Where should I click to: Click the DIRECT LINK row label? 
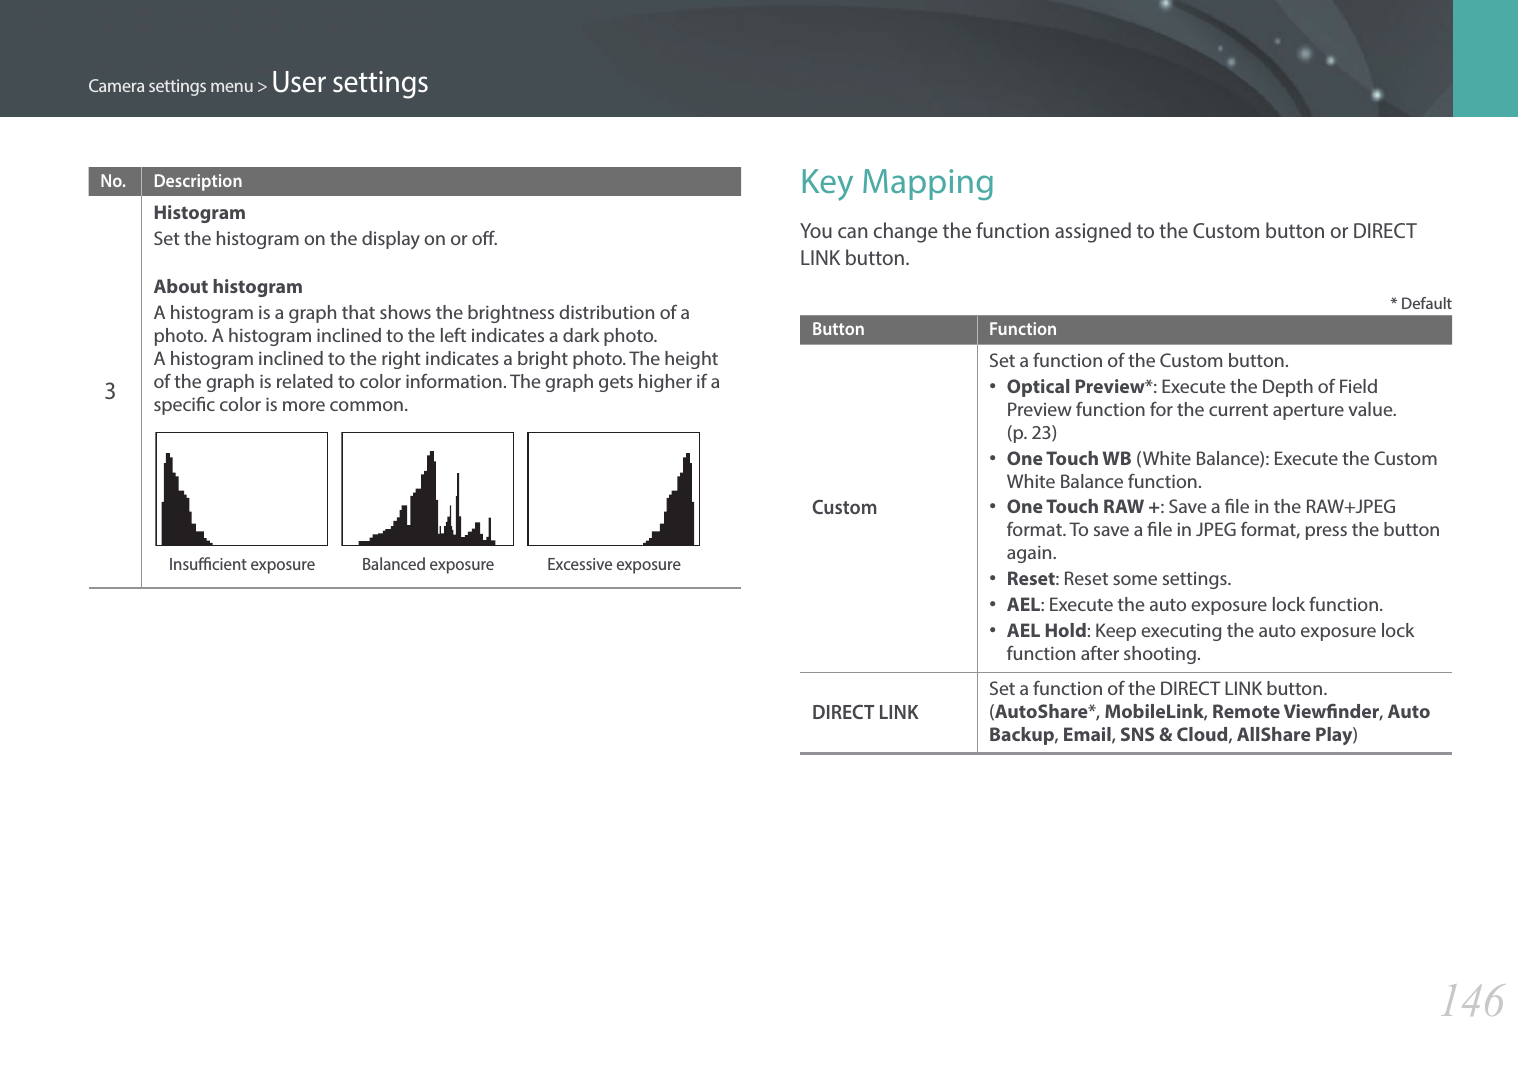(865, 713)
